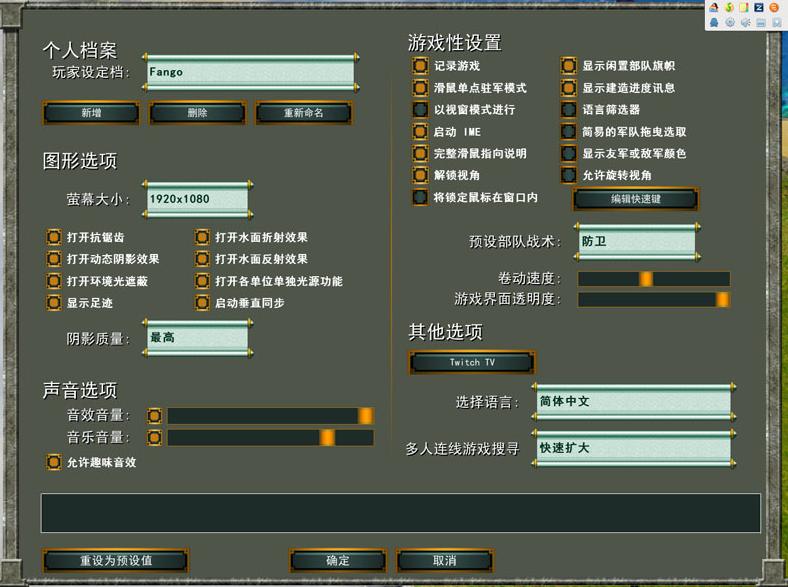Toggle 打开动态阴影效果 checkbox
Image resolution: width=788 pixels, height=587 pixels.
pos(54,259)
